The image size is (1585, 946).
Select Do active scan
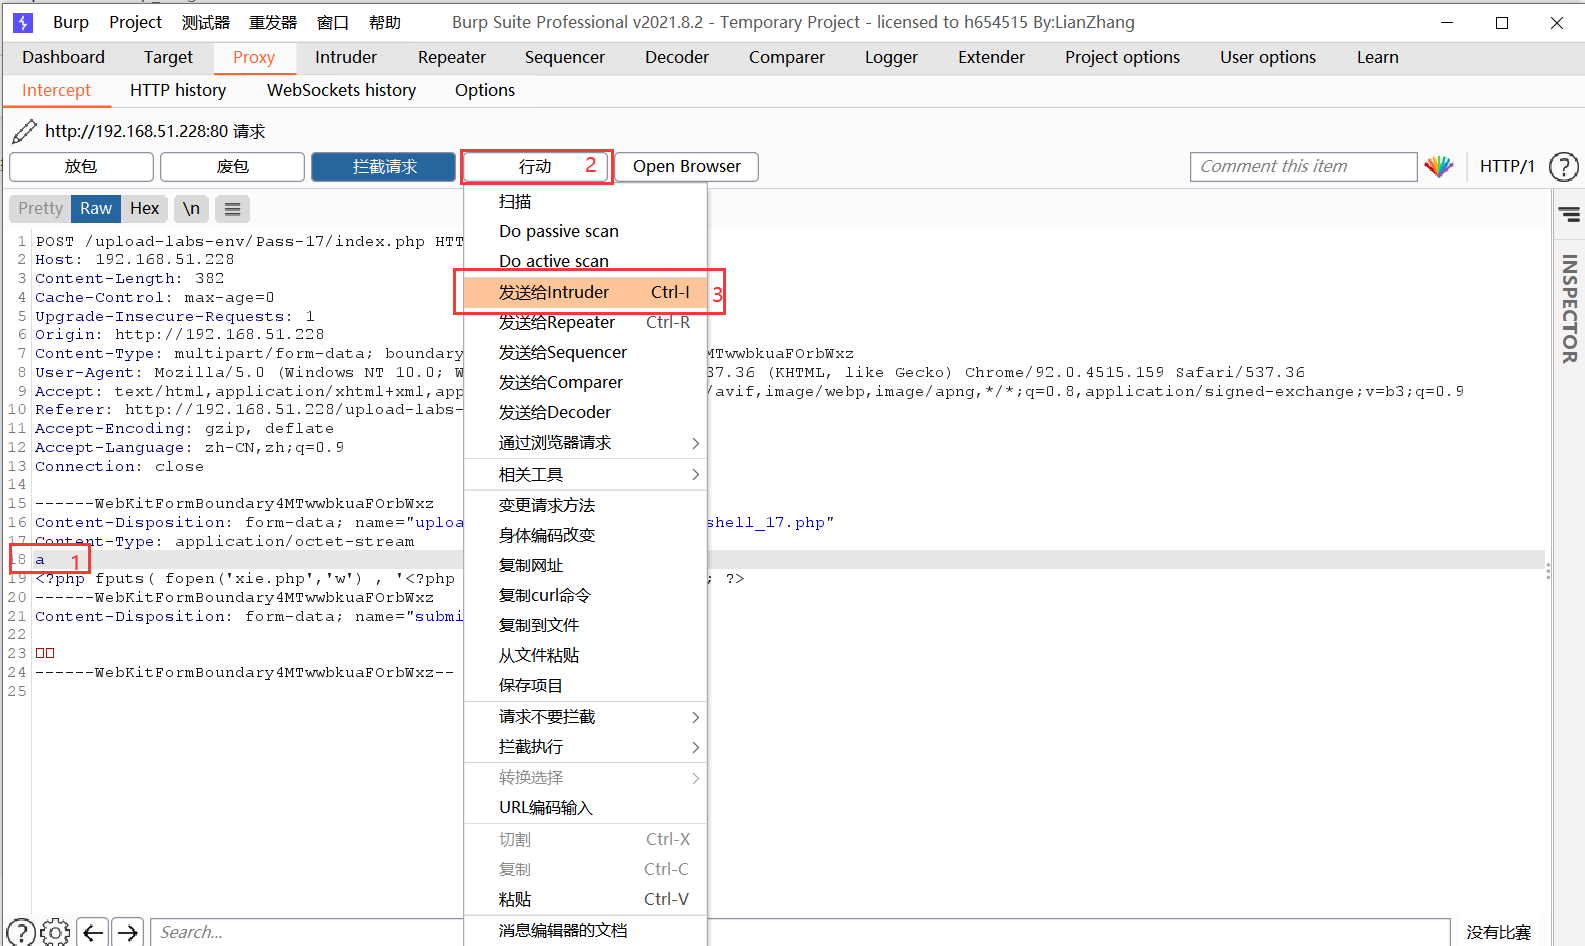pos(585,261)
